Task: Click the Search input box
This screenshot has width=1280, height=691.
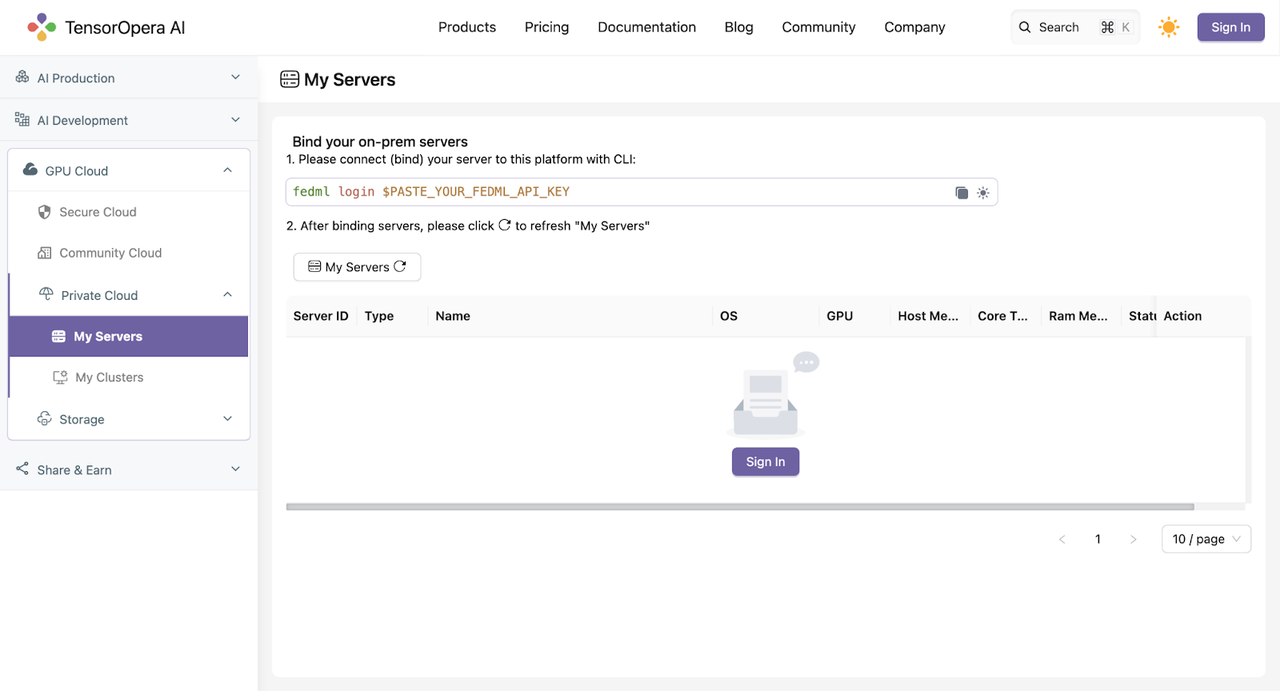Action: [x=1075, y=27]
